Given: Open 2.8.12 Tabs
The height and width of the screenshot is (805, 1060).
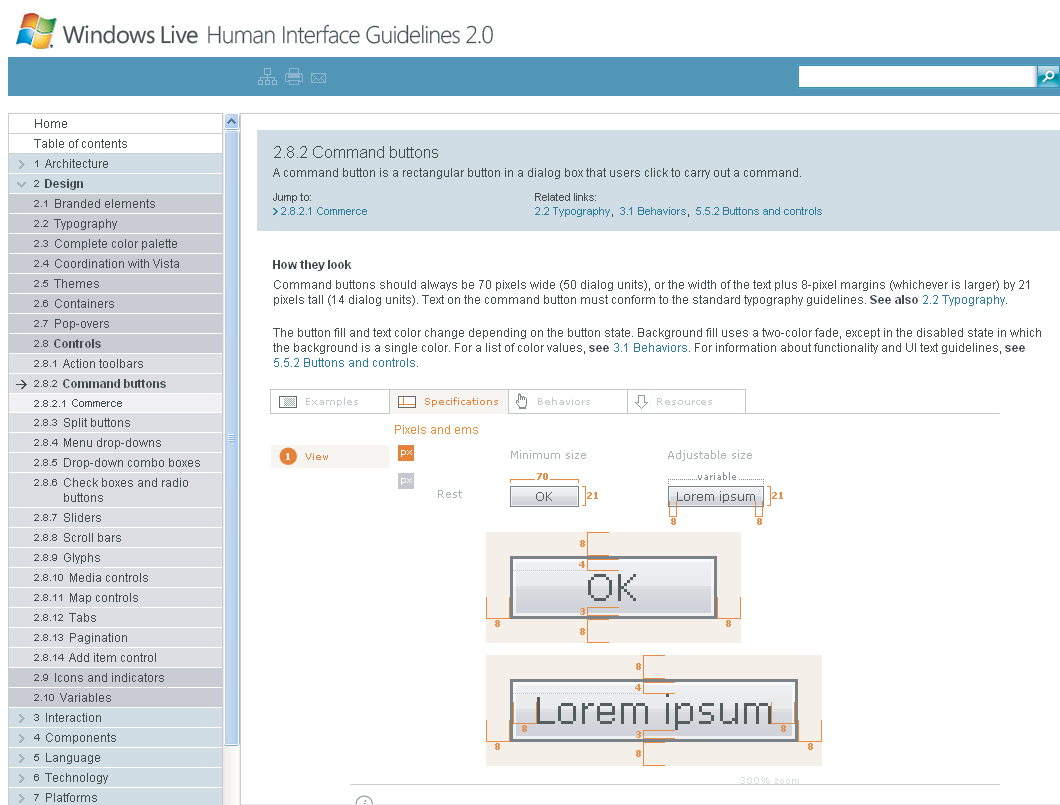Looking at the screenshot, I should tap(116, 618).
